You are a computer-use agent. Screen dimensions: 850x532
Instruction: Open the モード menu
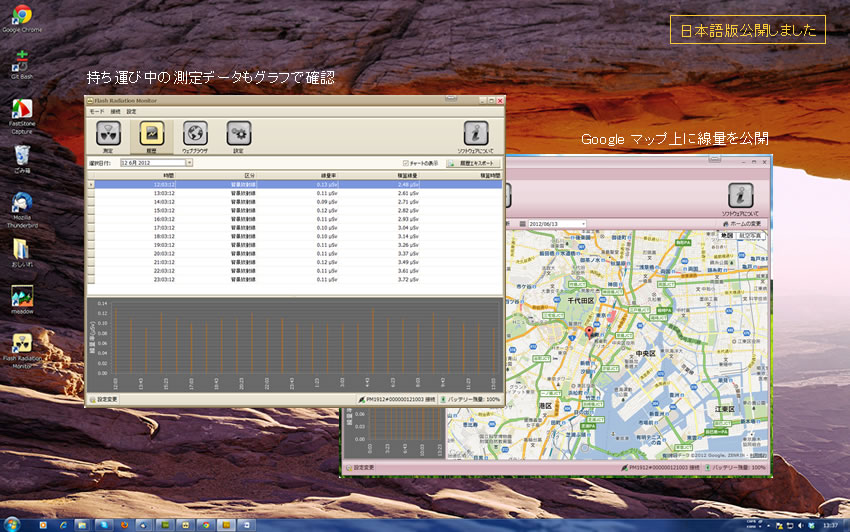[96, 112]
